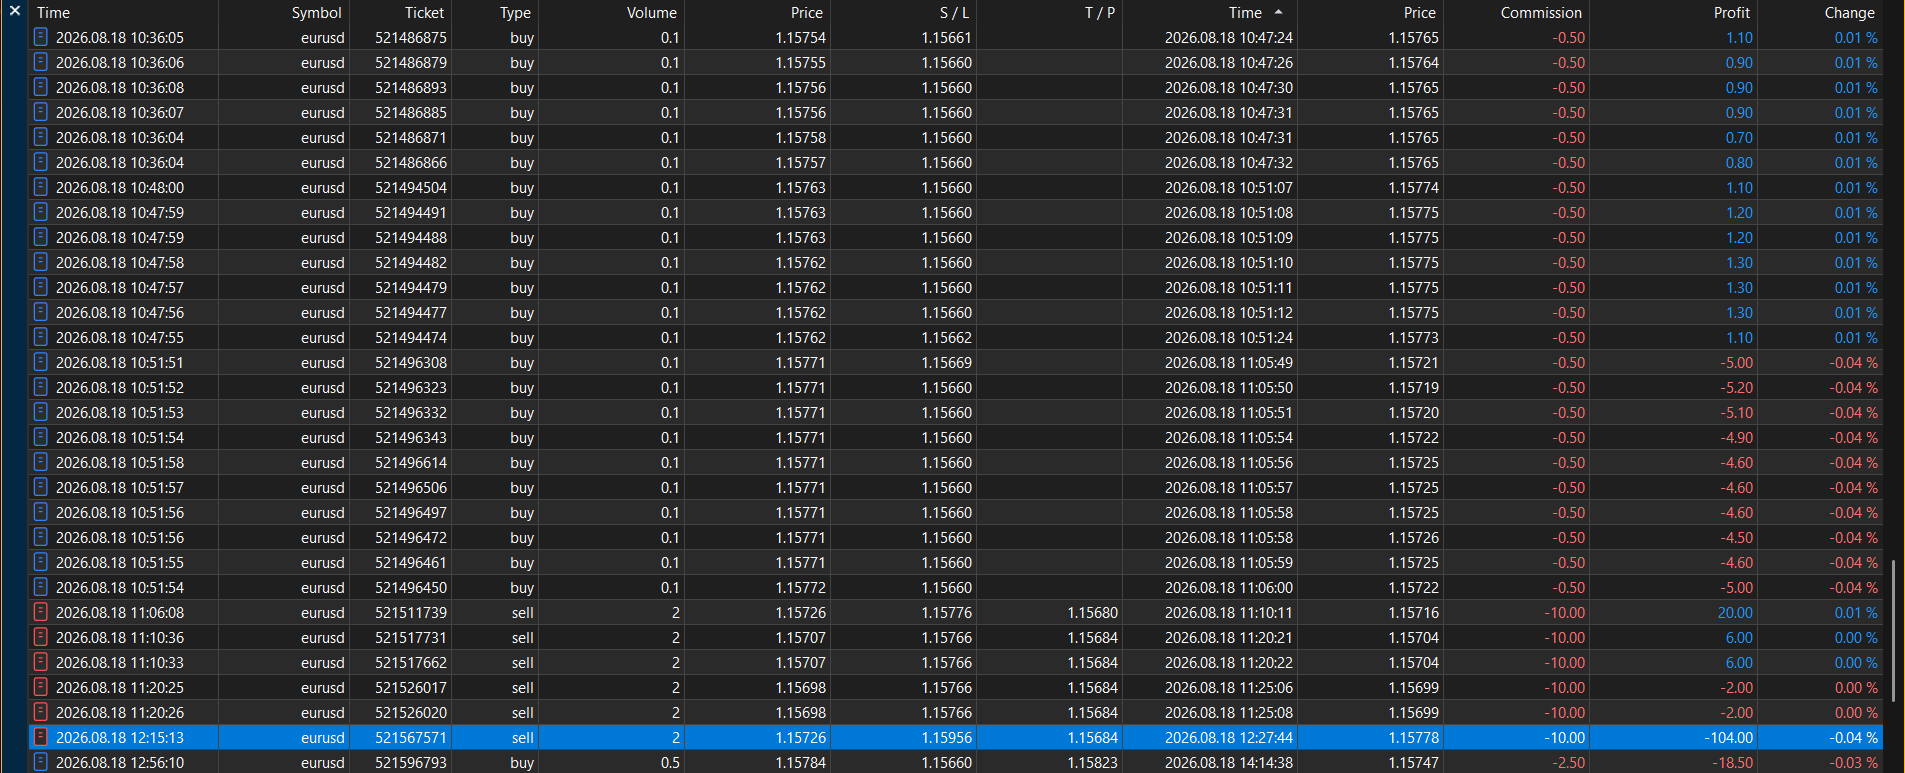Sort by the Symbol column header

(316, 13)
